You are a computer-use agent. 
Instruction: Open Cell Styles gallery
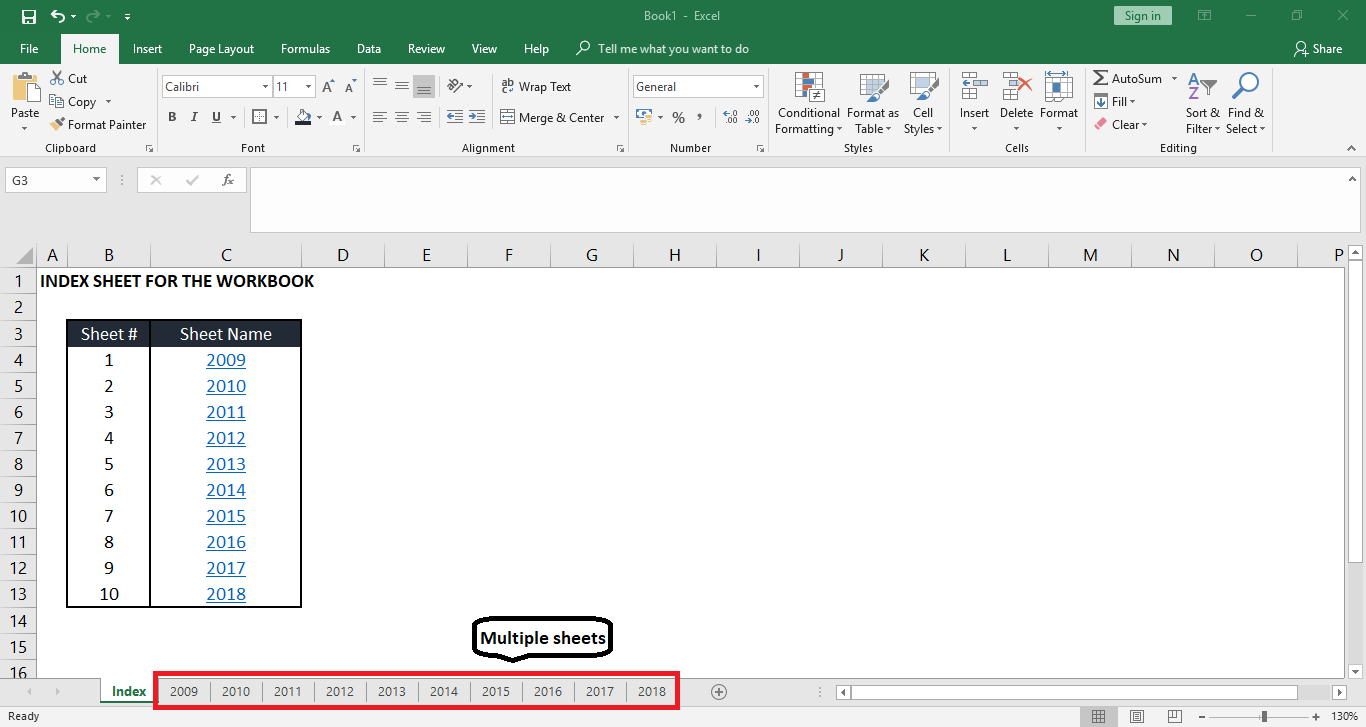pyautogui.click(x=922, y=103)
